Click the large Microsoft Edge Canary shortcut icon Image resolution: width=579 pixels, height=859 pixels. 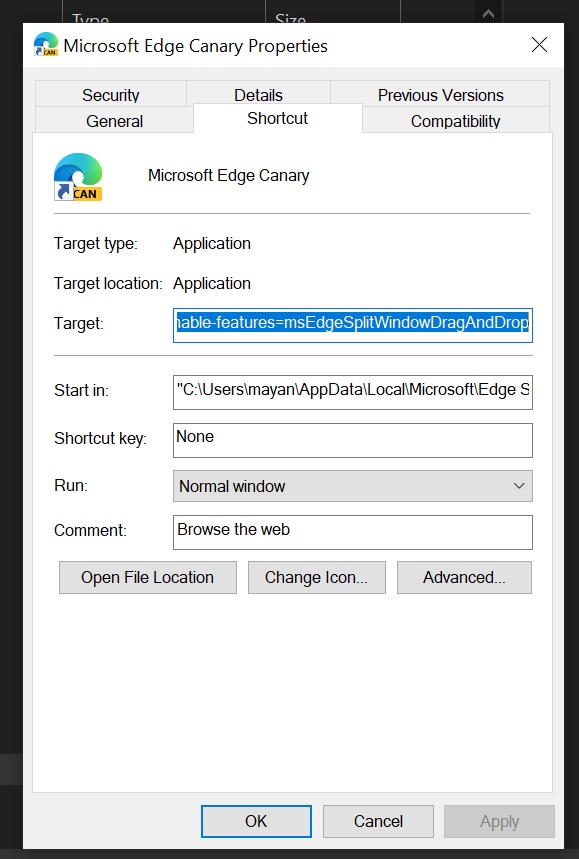78,177
